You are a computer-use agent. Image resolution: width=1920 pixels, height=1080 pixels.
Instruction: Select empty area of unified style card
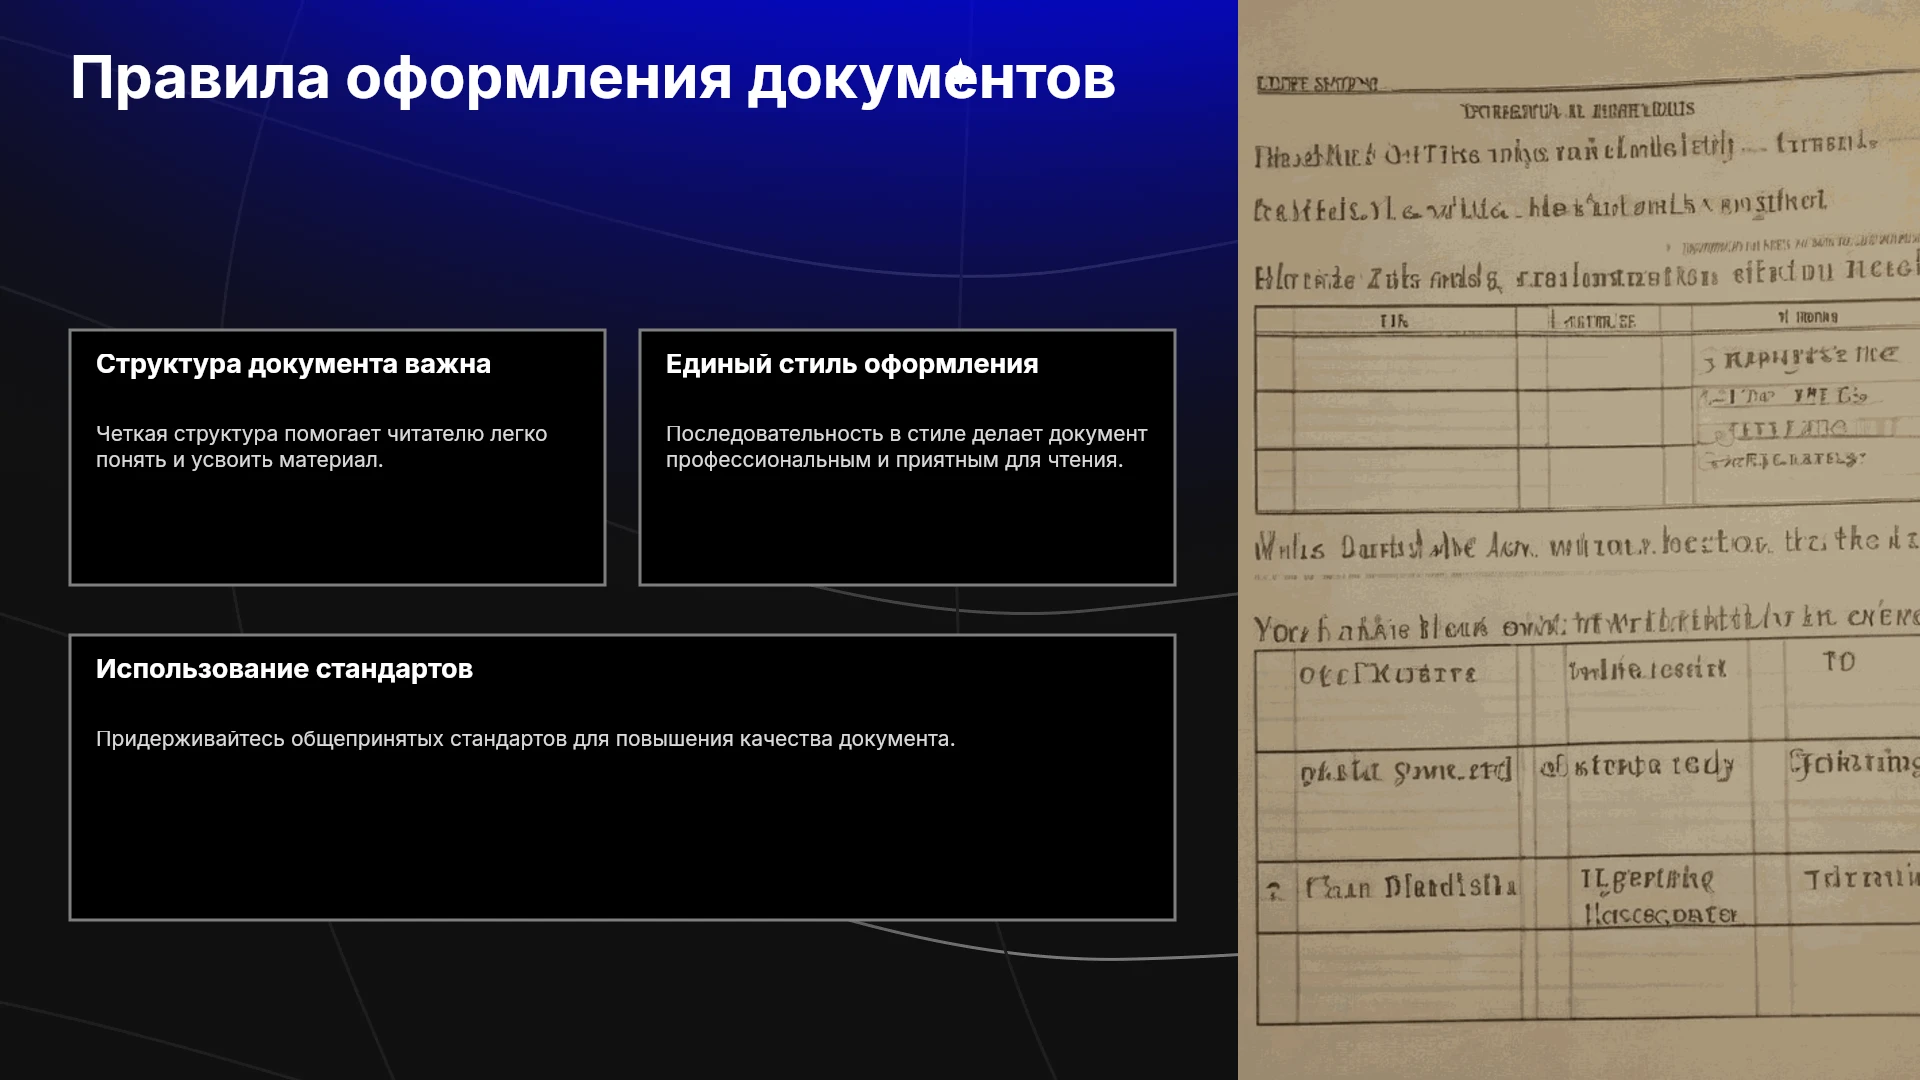[907, 528]
